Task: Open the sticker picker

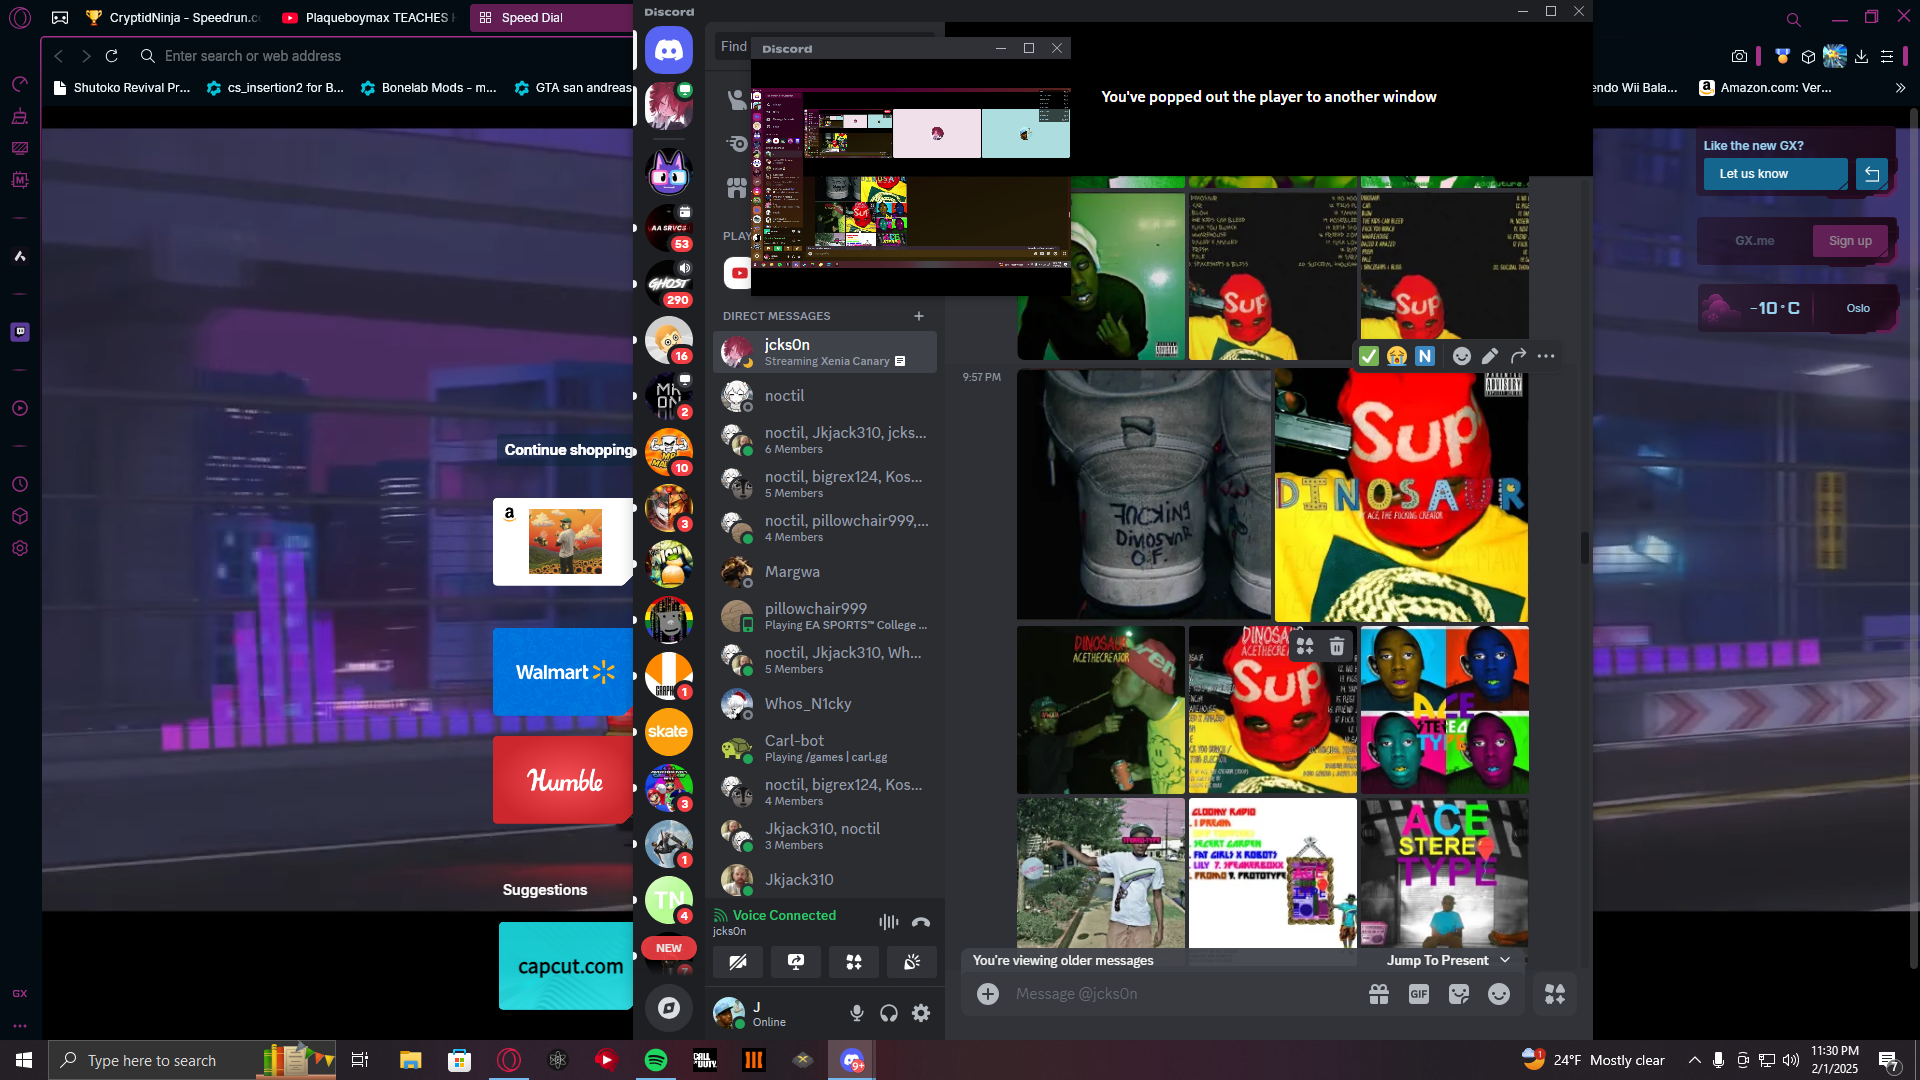Action: click(1459, 994)
